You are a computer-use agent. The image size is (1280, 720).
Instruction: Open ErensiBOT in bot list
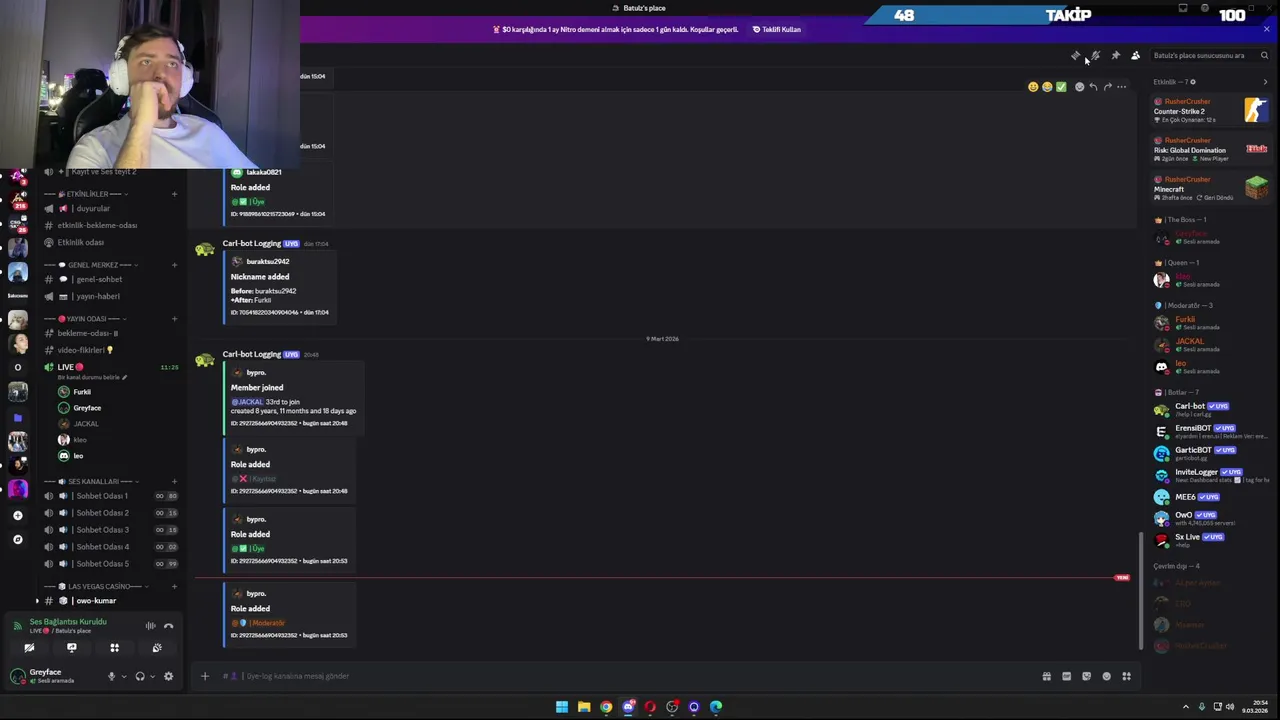pyautogui.click(x=1211, y=431)
